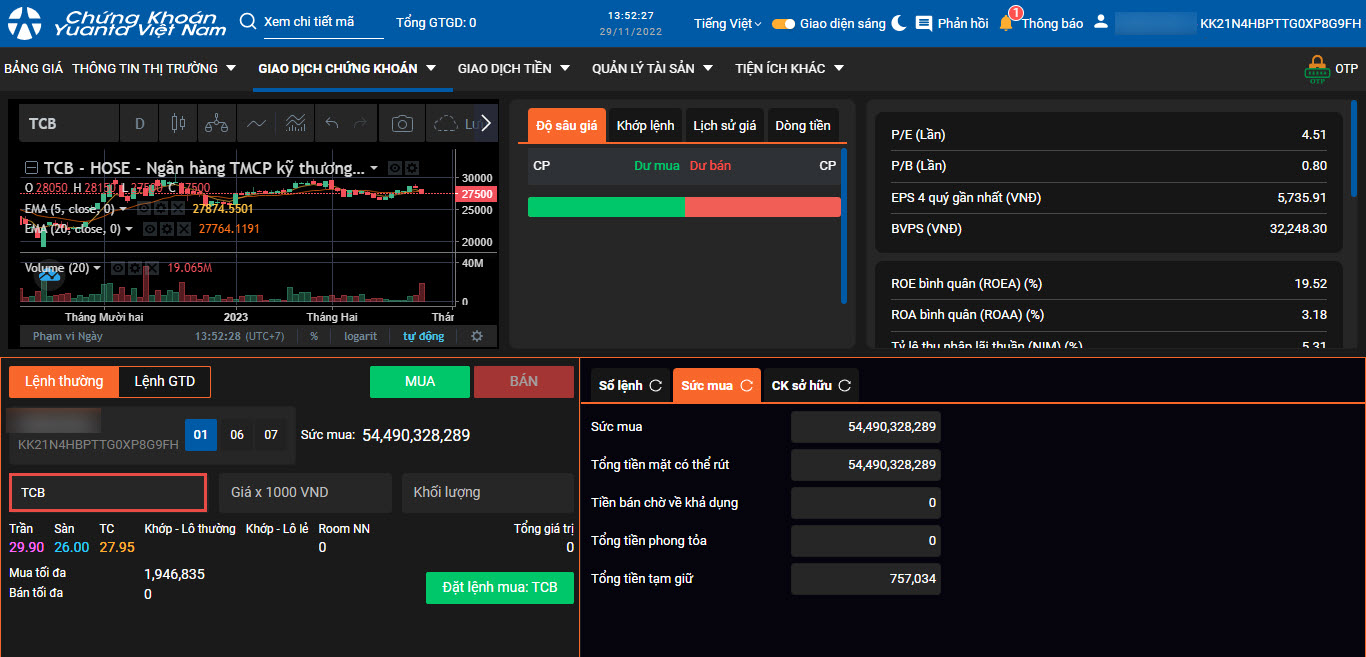The width and height of the screenshot is (1366, 657).
Task: Toggle visibility of TCB main series
Action: pos(395,168)
